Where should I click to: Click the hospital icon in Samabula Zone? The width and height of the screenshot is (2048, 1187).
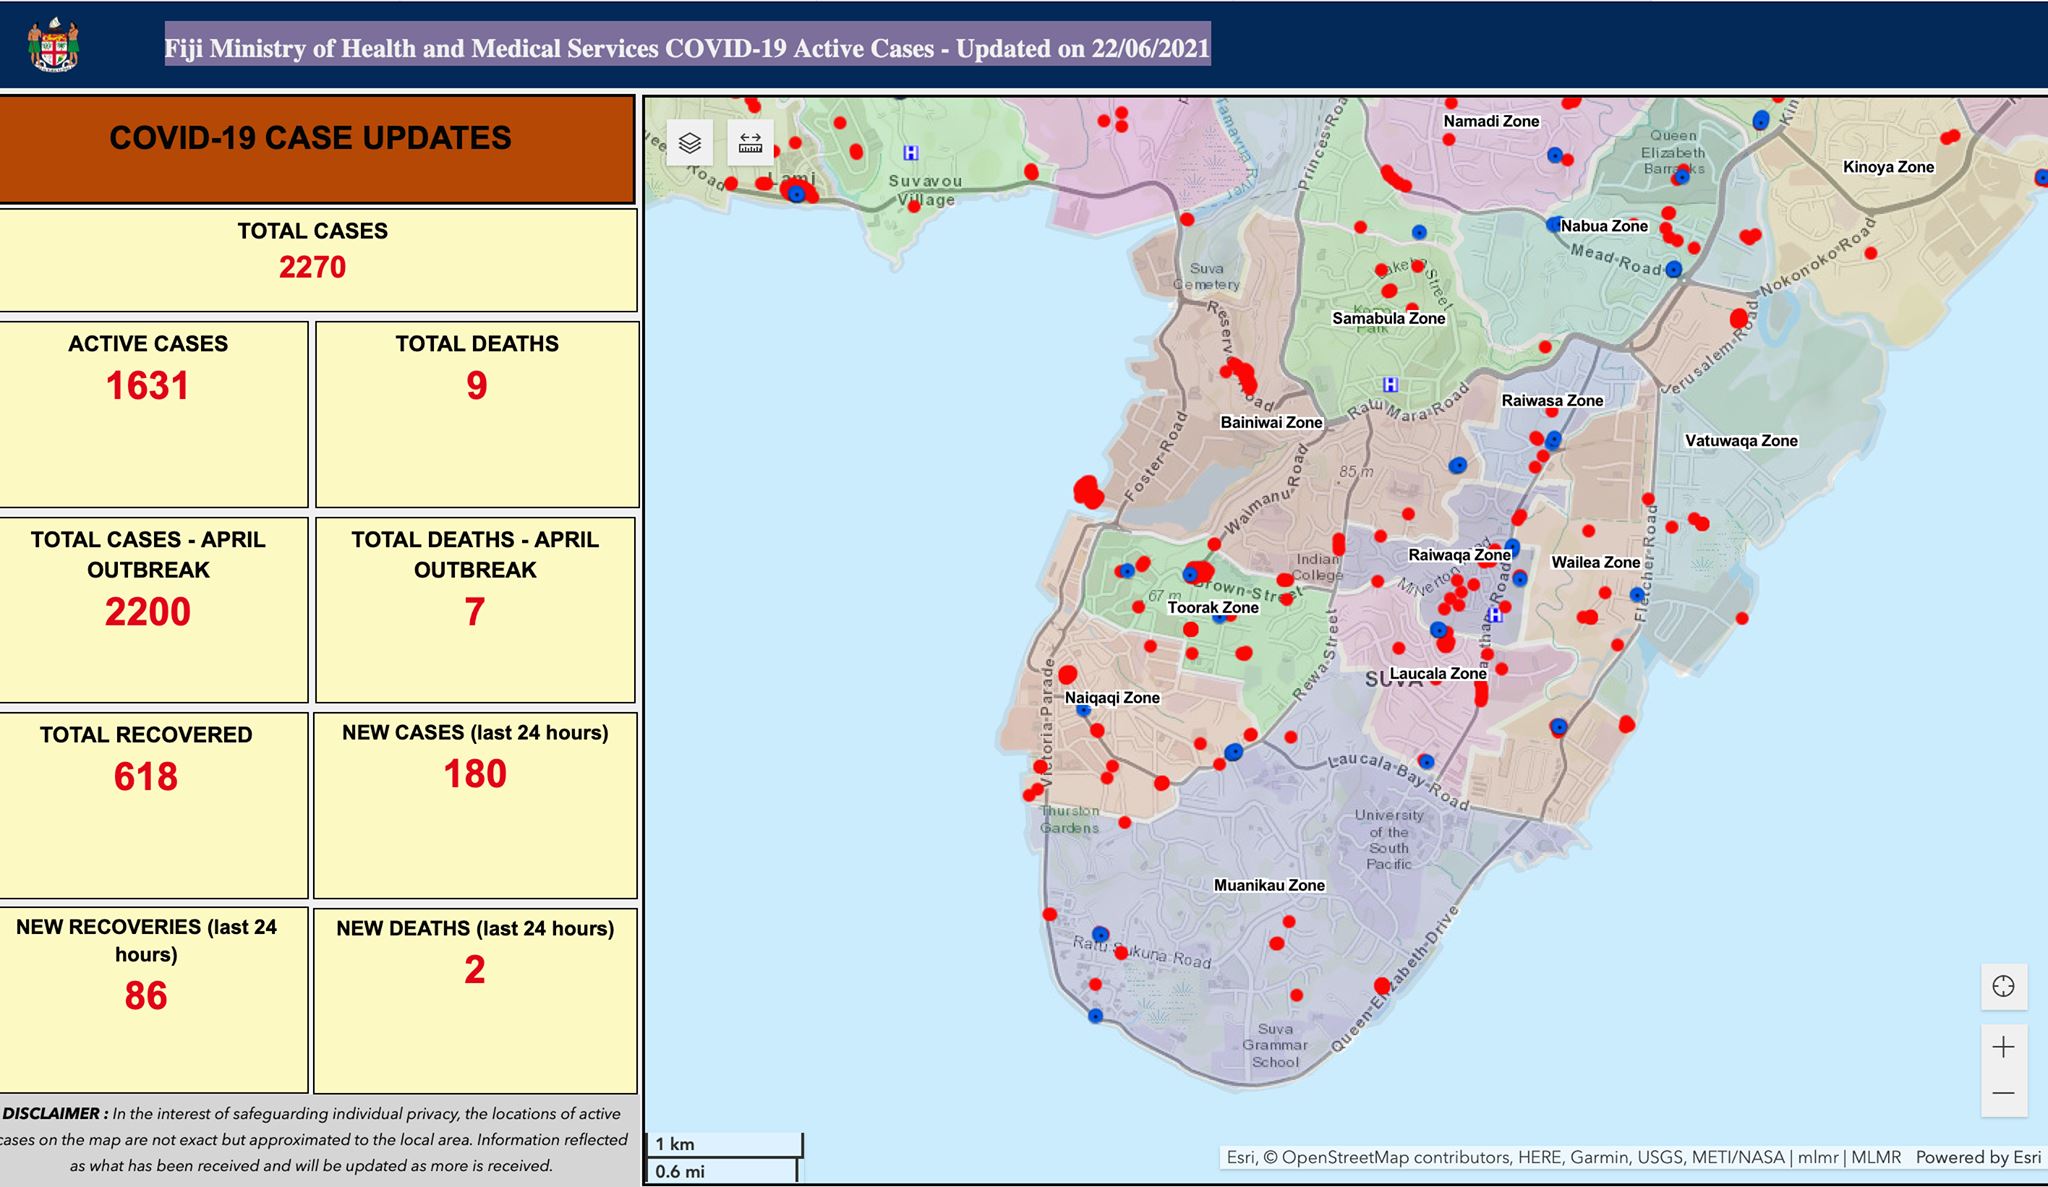click(1390, 384)
